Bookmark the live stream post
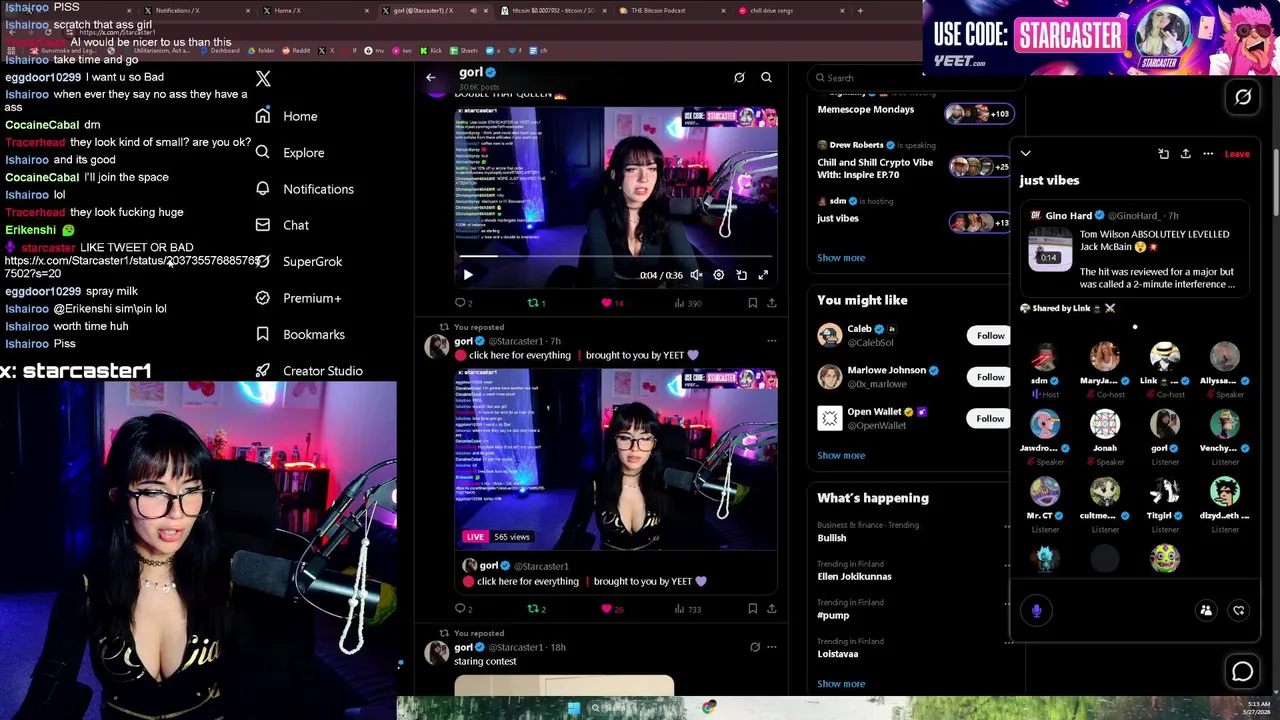Image resolution: width=1280 pixels, height=720 pixels. pos(752,608)
